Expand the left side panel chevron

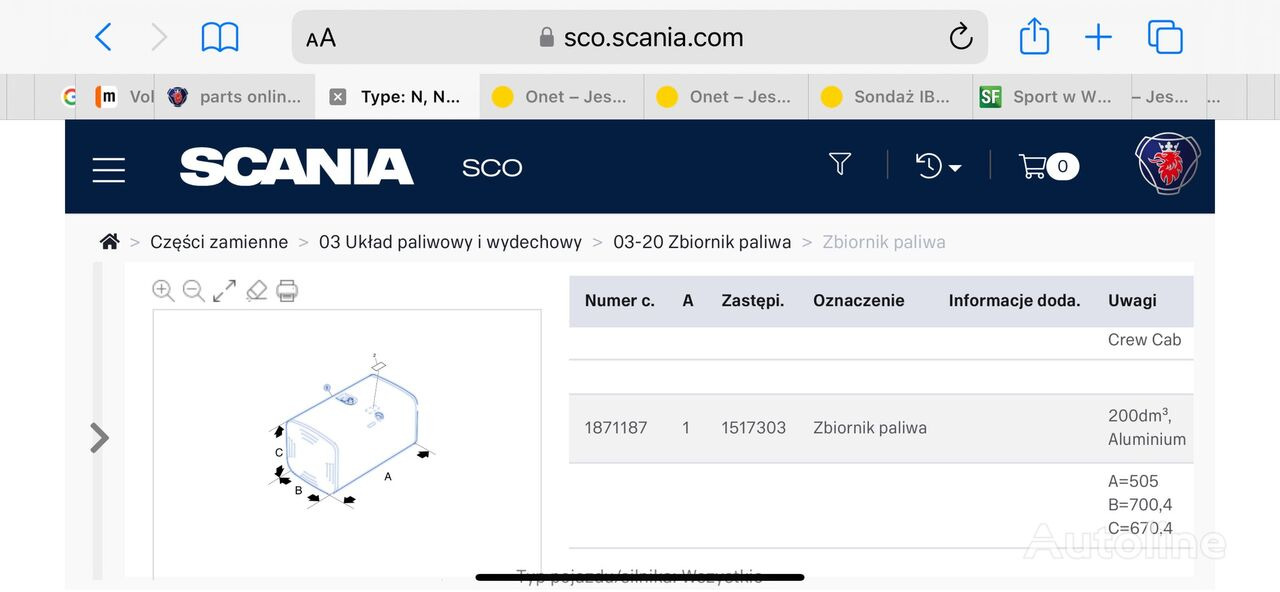99,437
